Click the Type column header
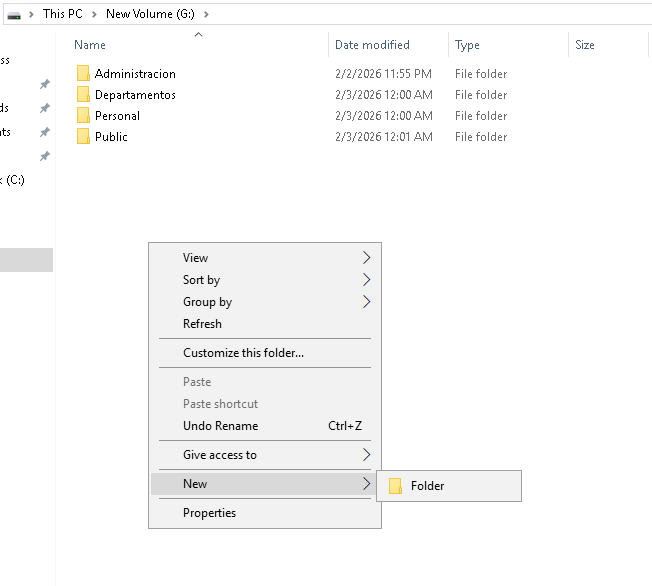This screenshot has width=652, height=586. (467, 45)
